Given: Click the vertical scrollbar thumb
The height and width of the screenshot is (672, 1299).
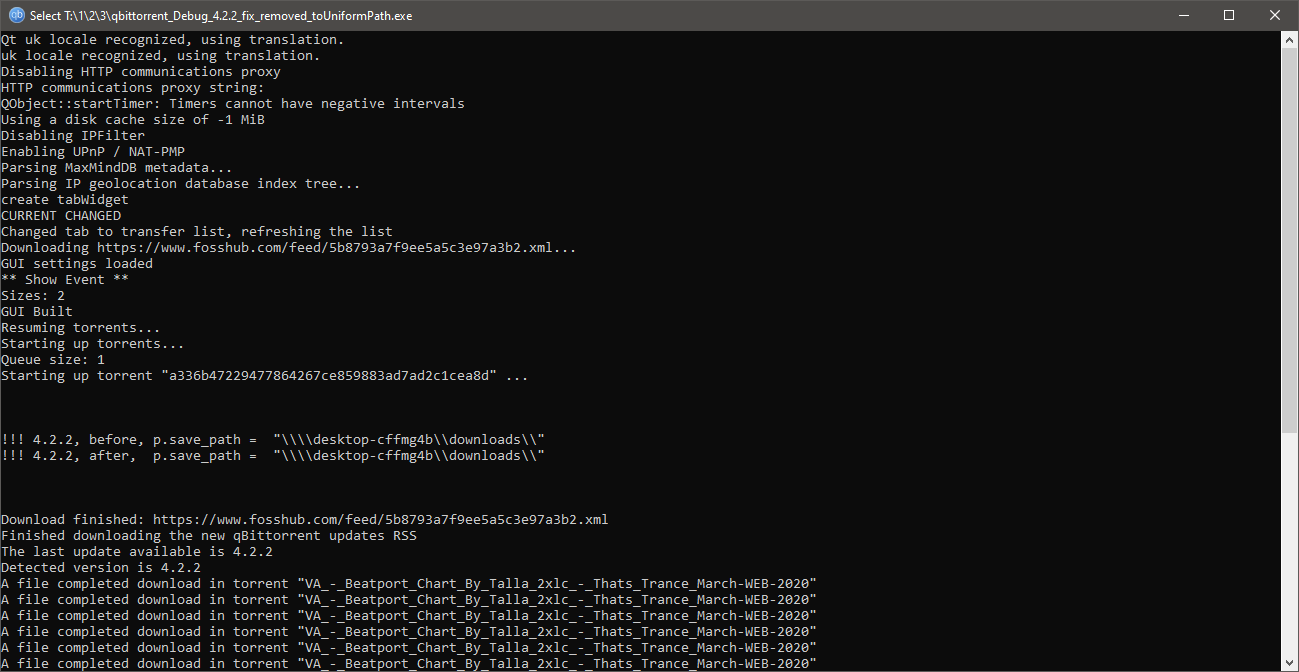Looking at the screenshot, I should coord(1290,239).
